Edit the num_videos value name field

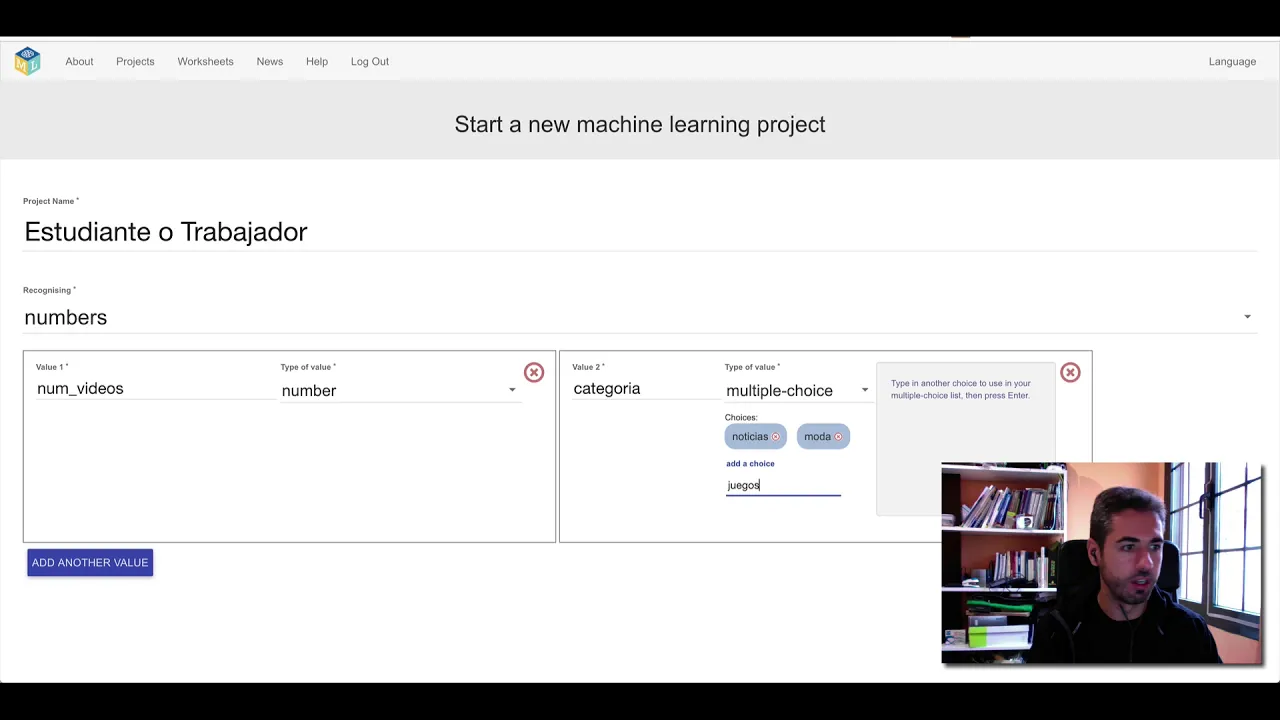155,389
